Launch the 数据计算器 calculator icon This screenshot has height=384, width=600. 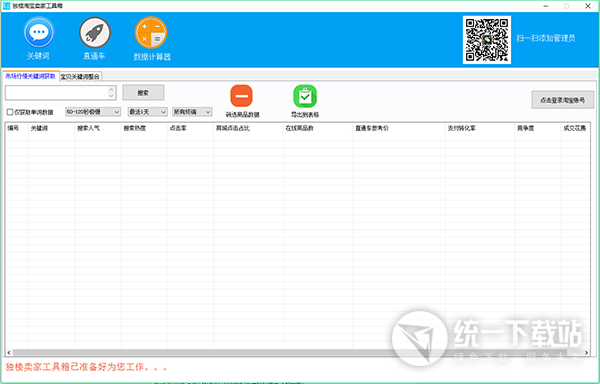(151, 33)
